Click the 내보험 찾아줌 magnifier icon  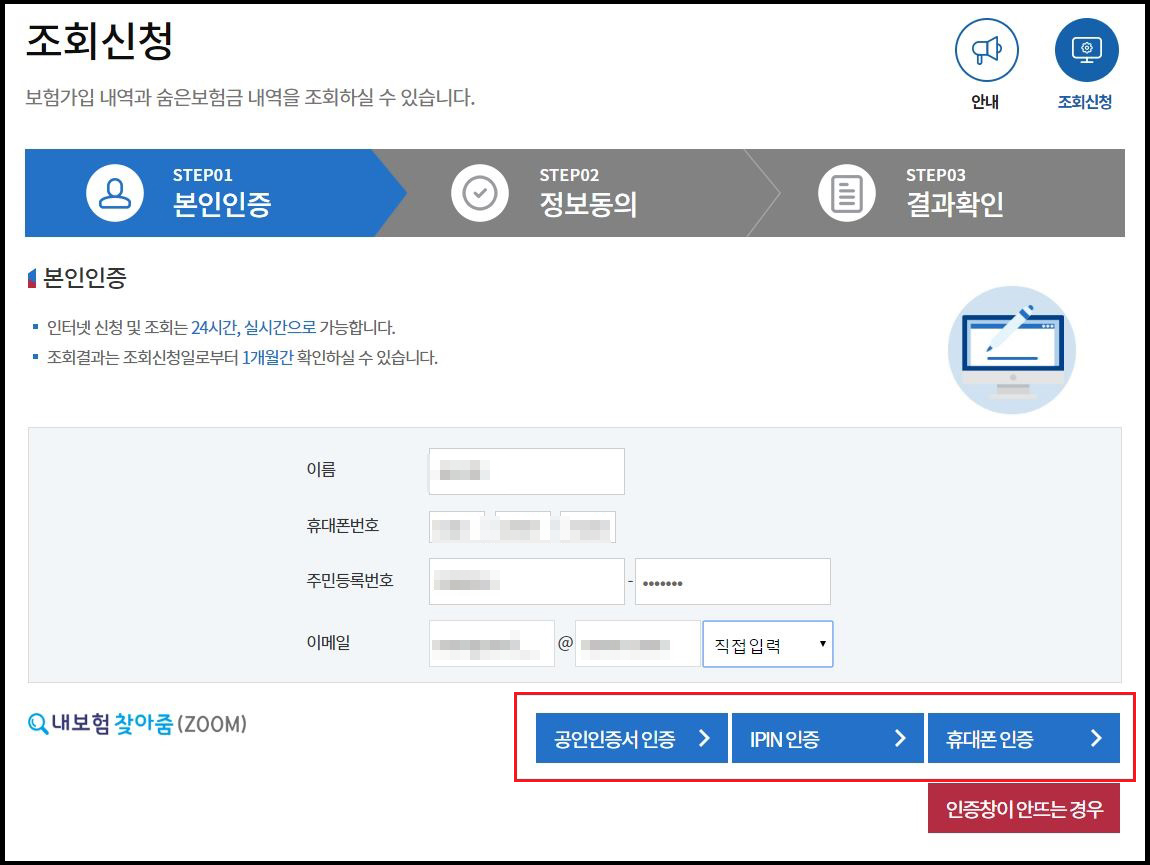pos(37,724)
